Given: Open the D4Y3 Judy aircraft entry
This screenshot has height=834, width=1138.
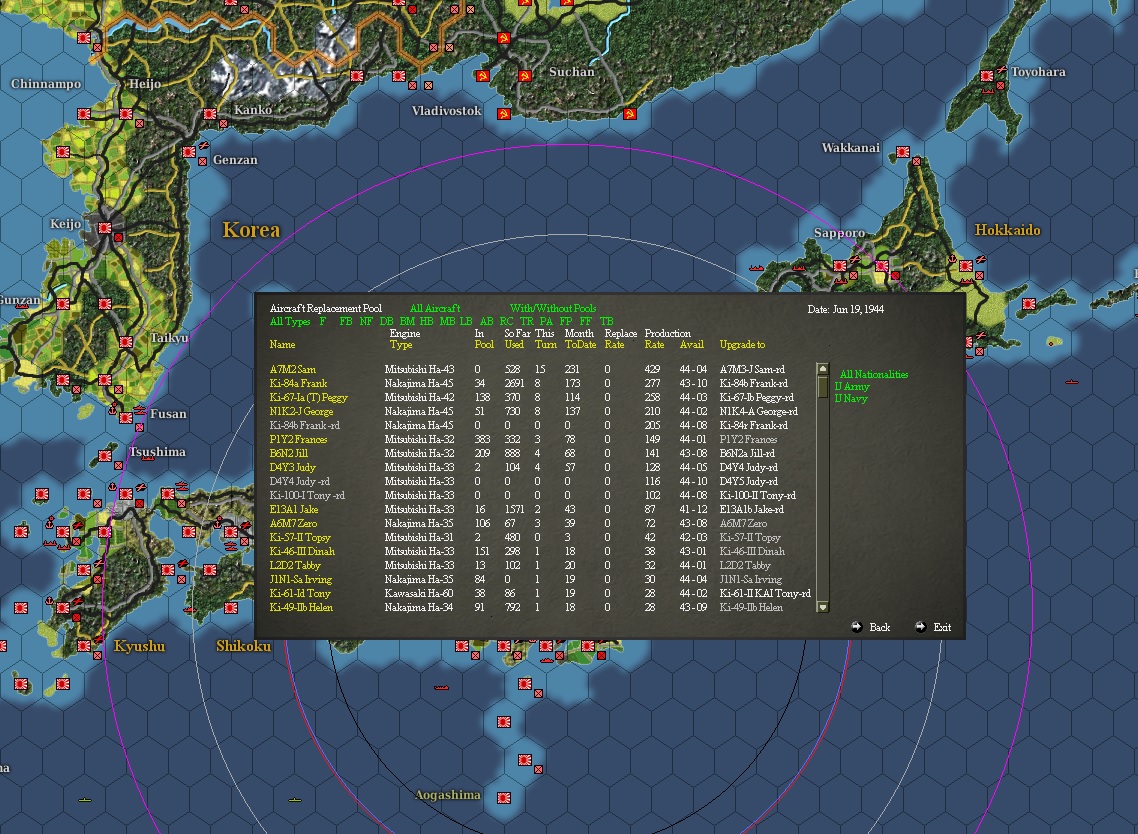Looking at the screenshot, I should [292, 467].
